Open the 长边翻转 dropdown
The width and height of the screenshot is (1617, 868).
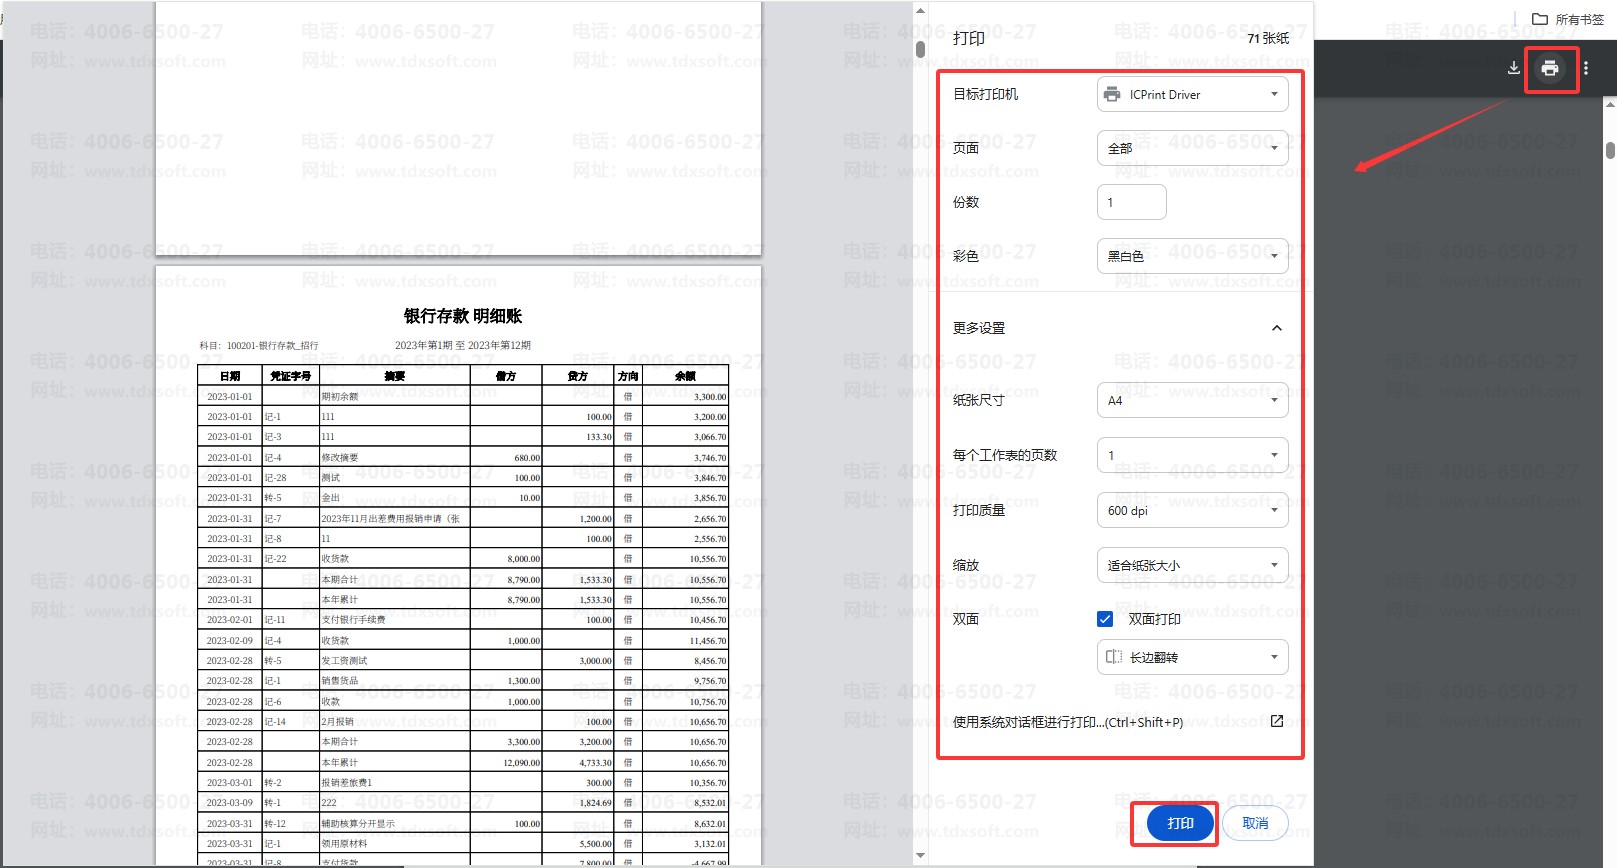[1192, 657]
